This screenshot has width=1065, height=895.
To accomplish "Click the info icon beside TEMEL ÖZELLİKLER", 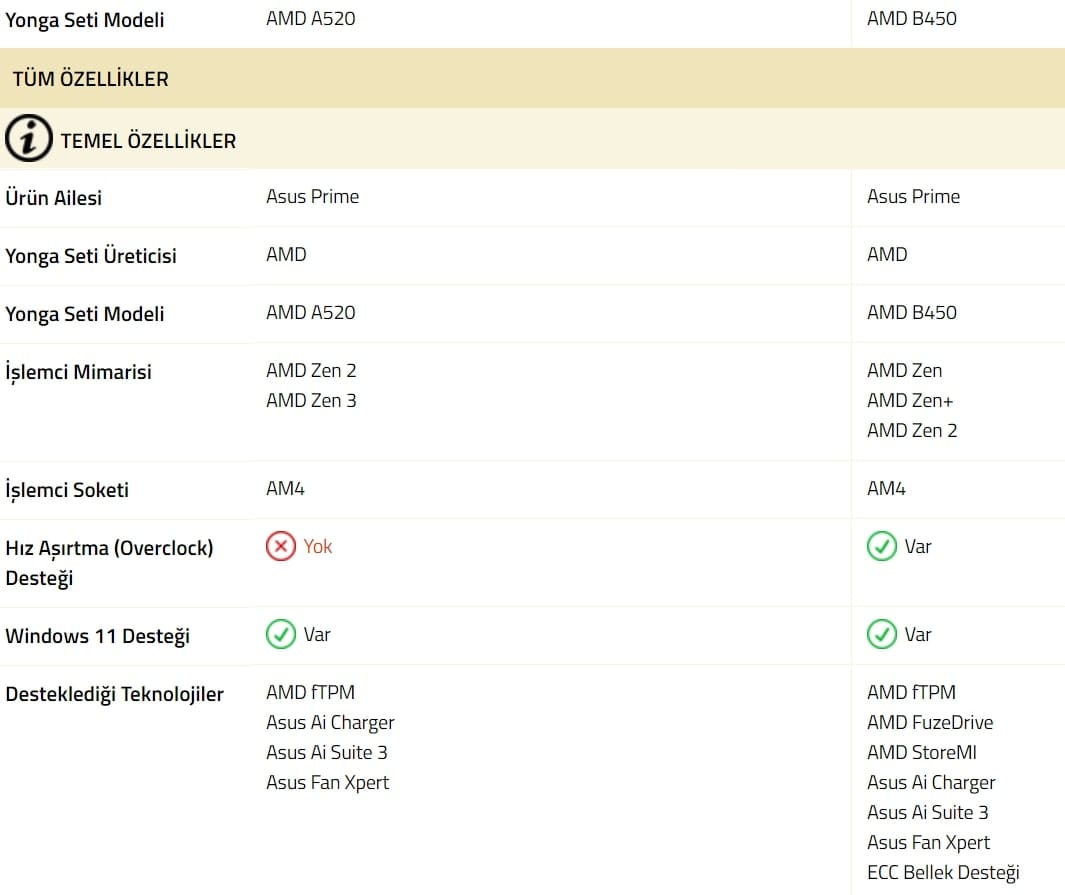I will [x=29, y=139].
